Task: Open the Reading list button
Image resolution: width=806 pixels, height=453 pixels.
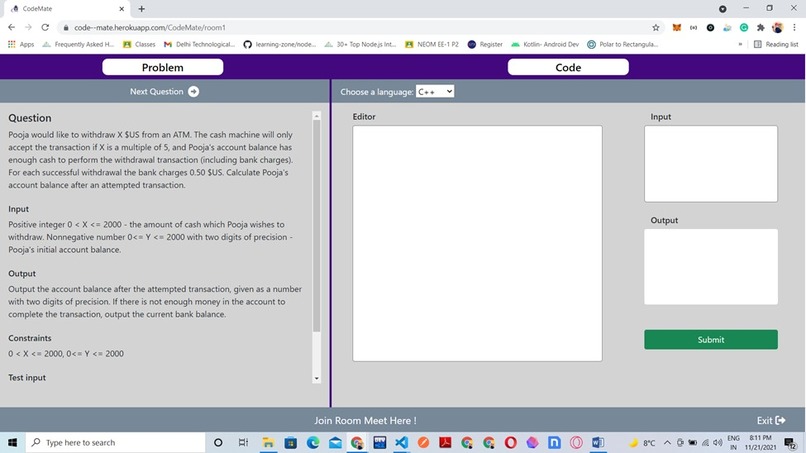Action: [776, 44]
